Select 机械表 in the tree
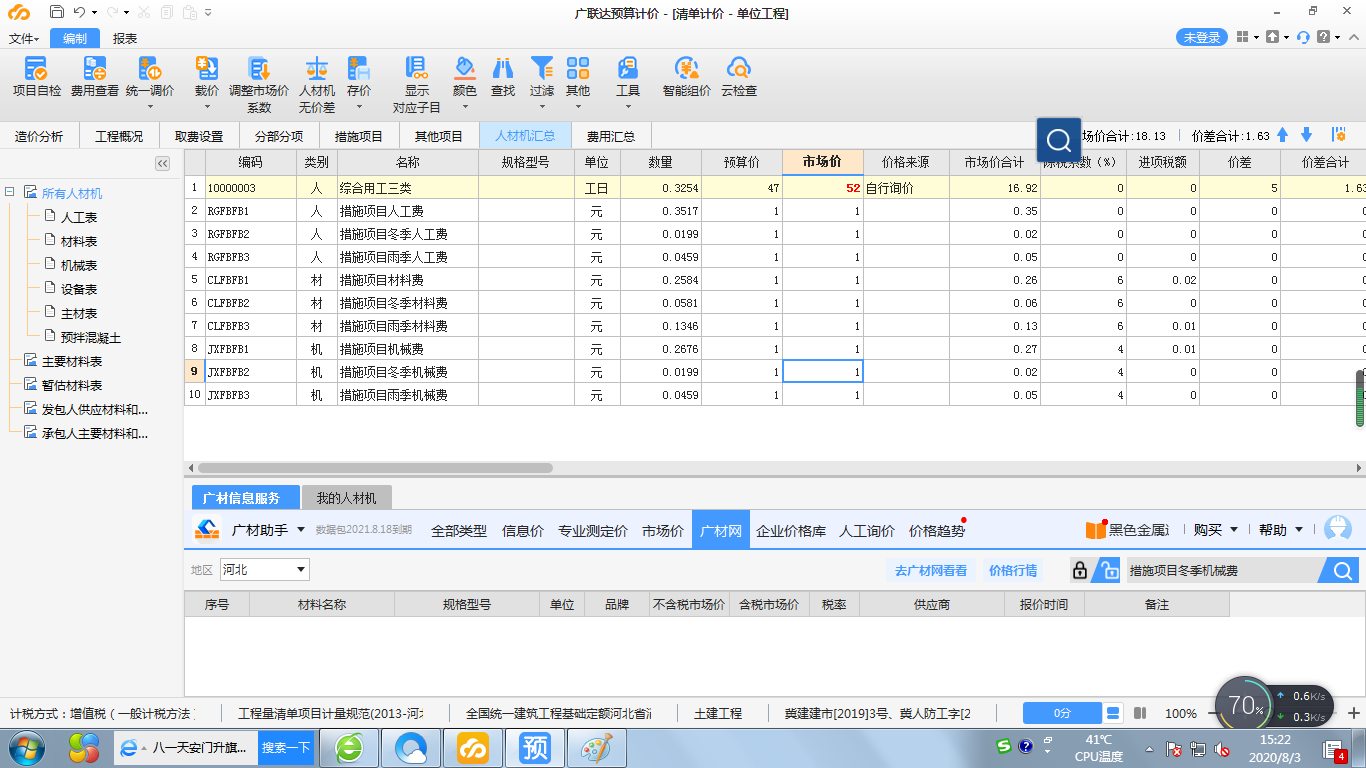This screenshot has width=1366, height=768. point(79,265)
